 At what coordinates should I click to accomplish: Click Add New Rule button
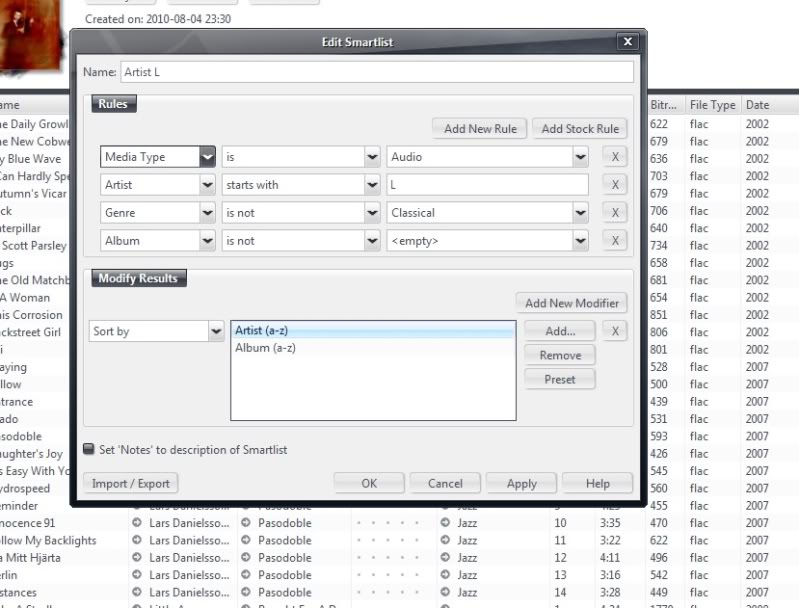click(480, 128)
